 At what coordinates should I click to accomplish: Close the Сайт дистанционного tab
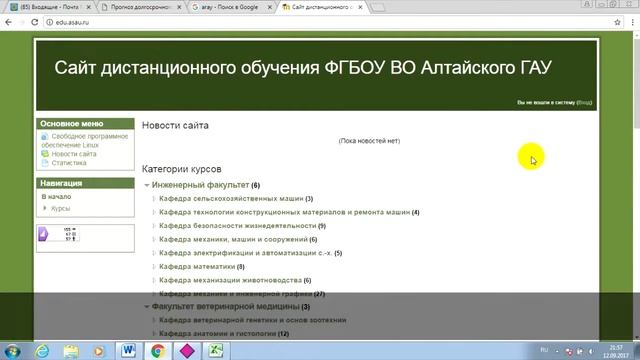coord(360,7)
